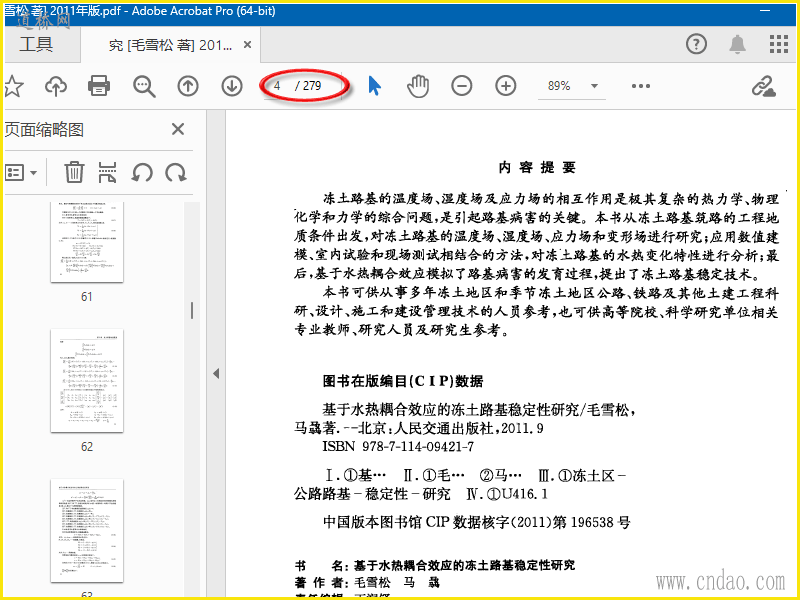The height and width of the screenshot is (600, 800).
Task: Zoom in with the plus button
Action: 506,86
